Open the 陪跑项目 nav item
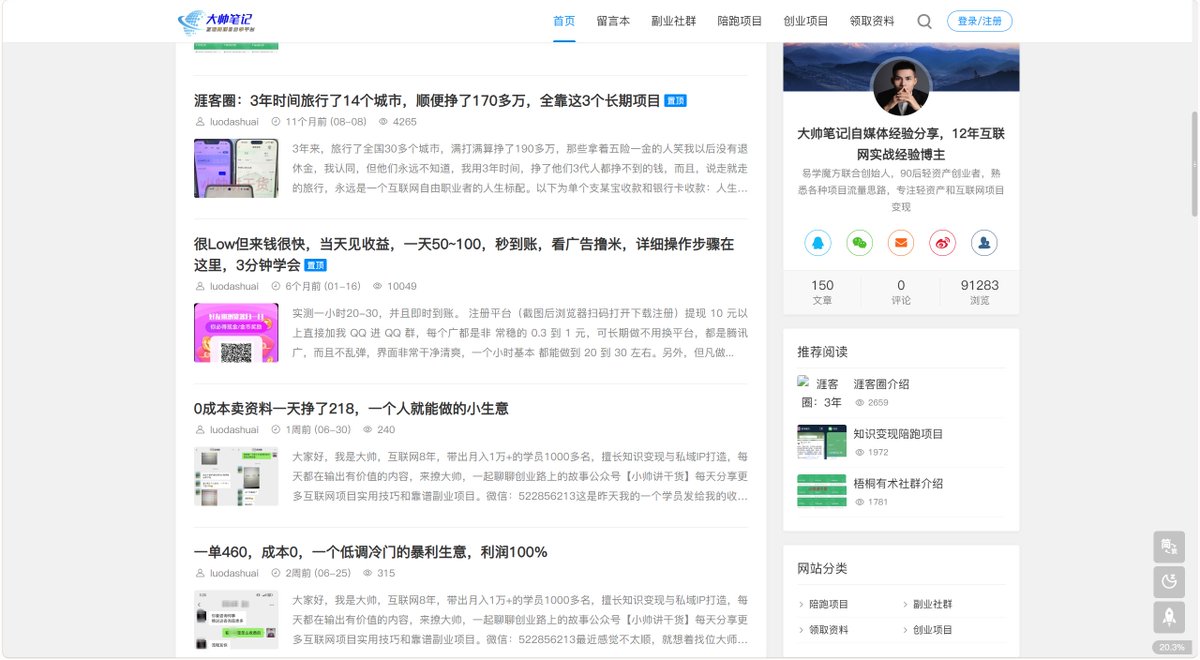This screenshot has width=1200, height=660. (x=740, y=21)
